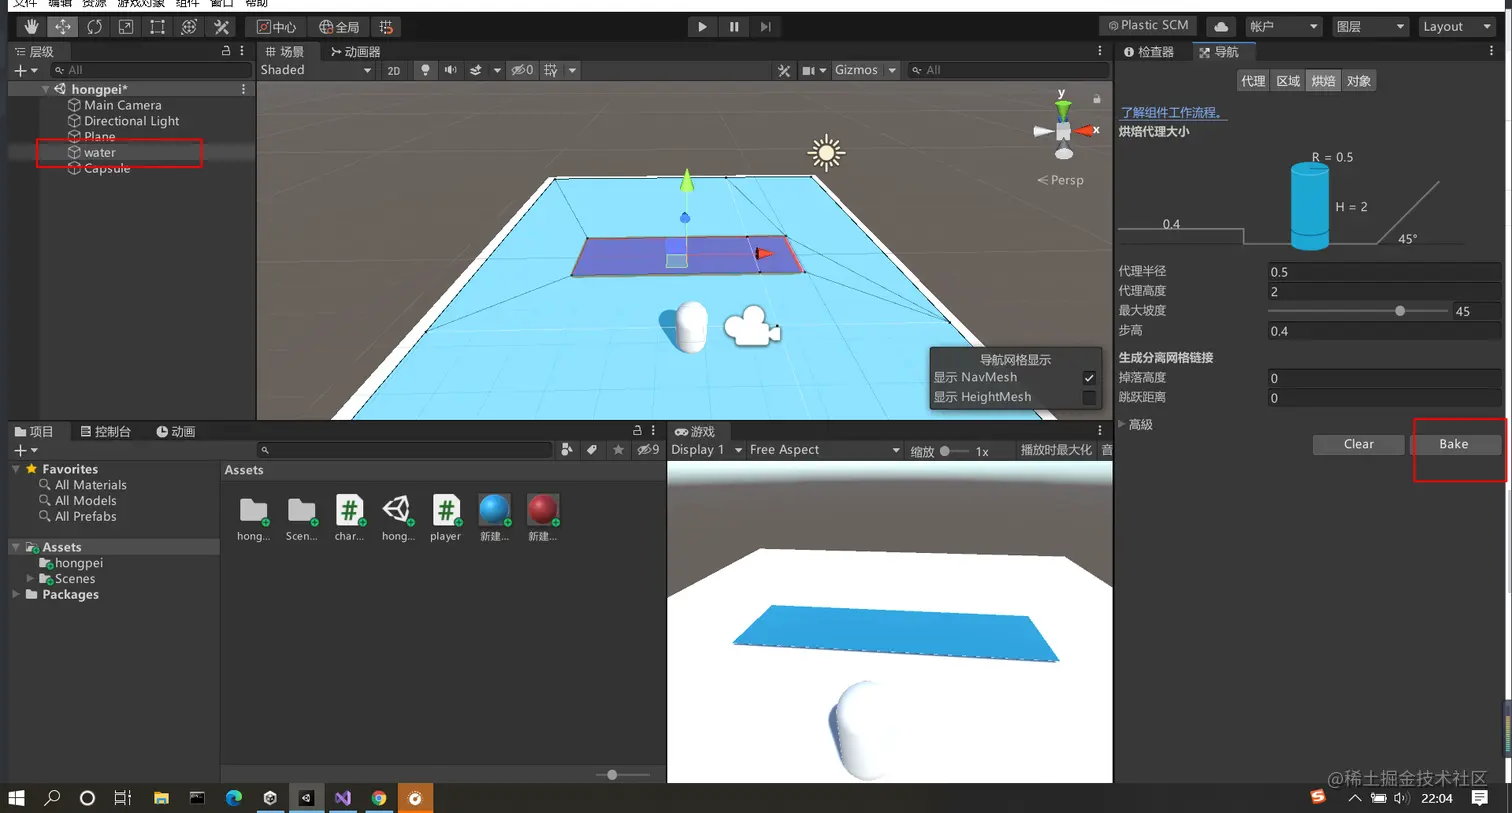Select the combined Transform tool
1512x813 pixels.
189,27
